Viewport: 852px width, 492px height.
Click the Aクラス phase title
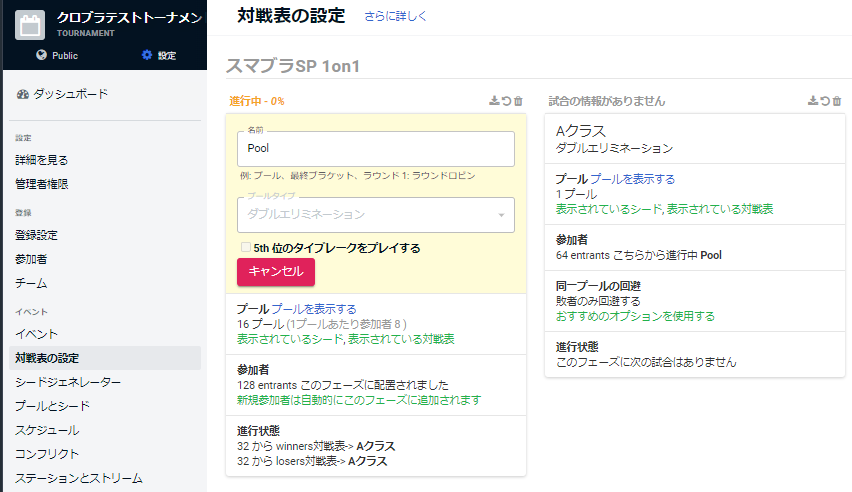pos(580,131)
